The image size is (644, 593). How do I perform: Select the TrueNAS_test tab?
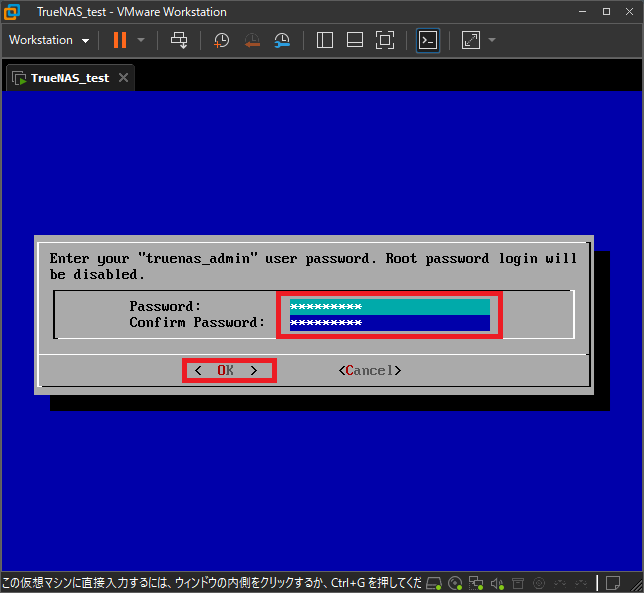coord(70,78)
